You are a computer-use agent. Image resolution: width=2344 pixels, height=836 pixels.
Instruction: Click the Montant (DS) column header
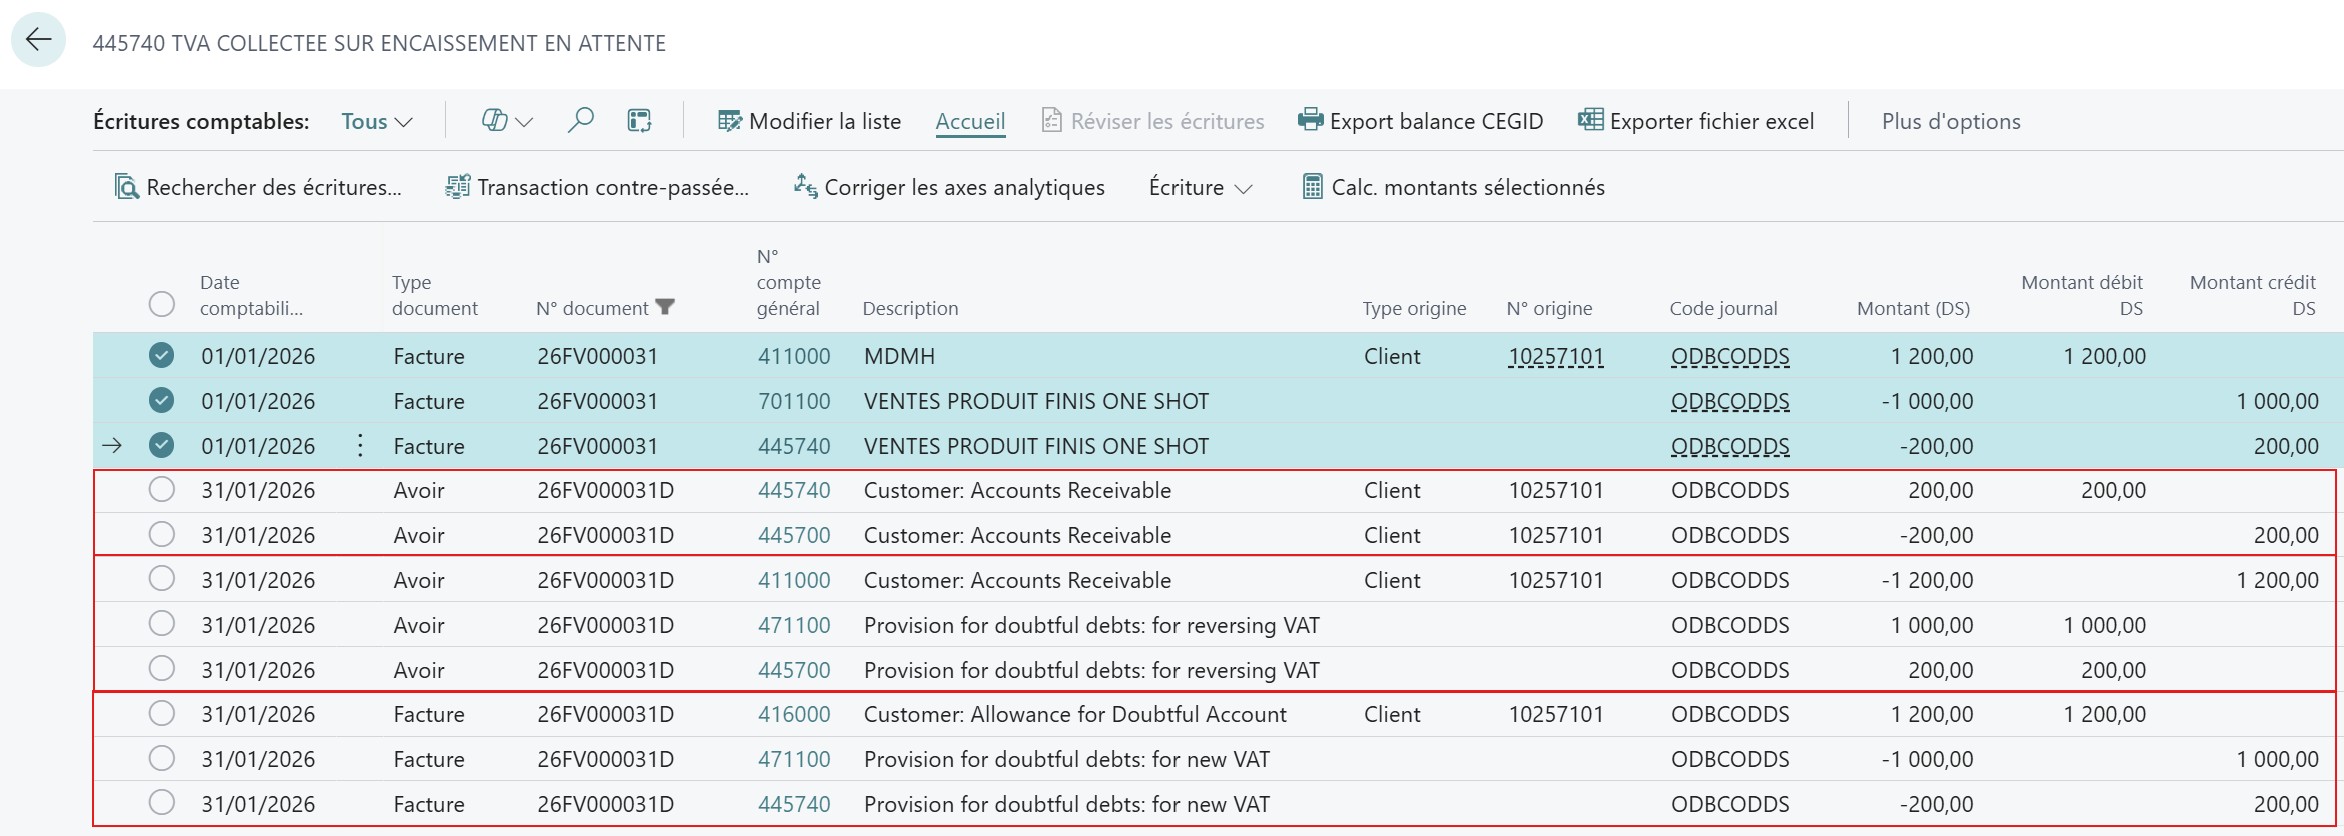pos(1913,308)
